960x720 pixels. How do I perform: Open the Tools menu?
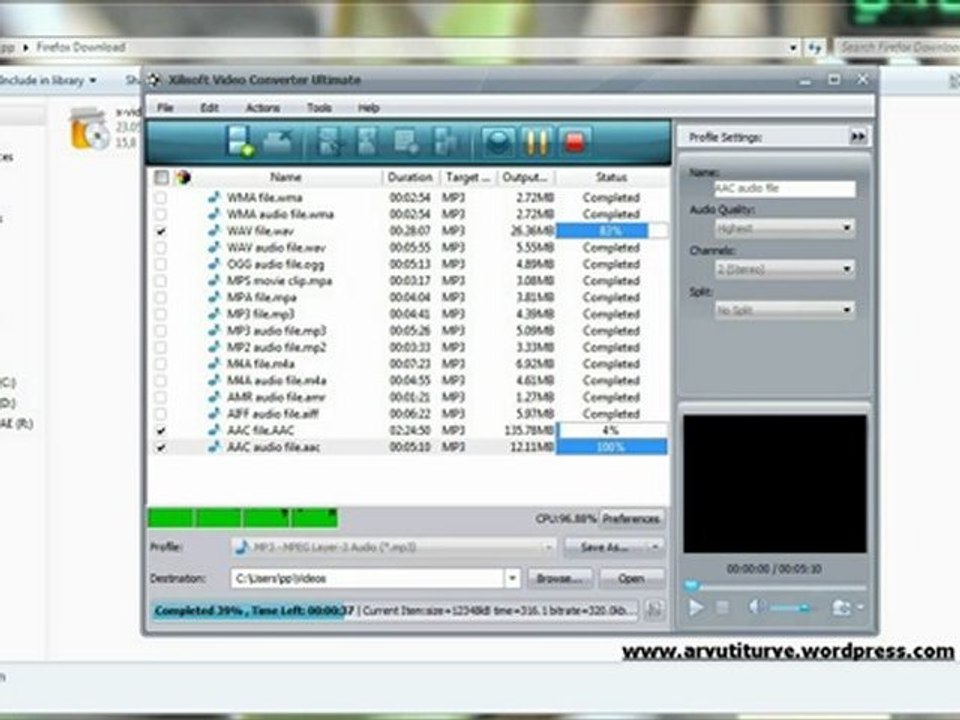[x=319, y=108]
